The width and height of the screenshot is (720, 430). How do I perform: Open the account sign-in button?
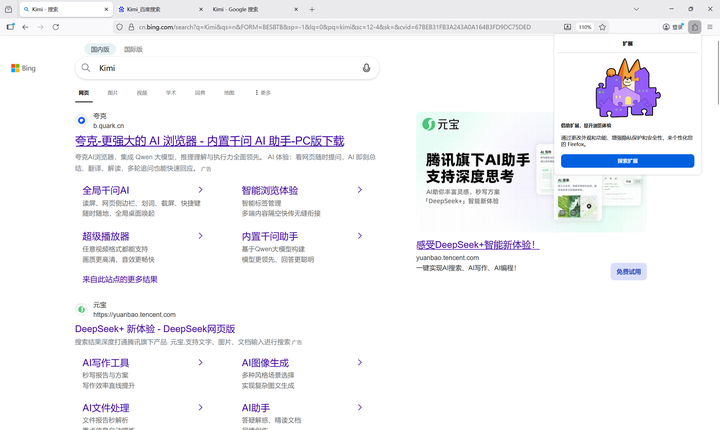(673, 27)
